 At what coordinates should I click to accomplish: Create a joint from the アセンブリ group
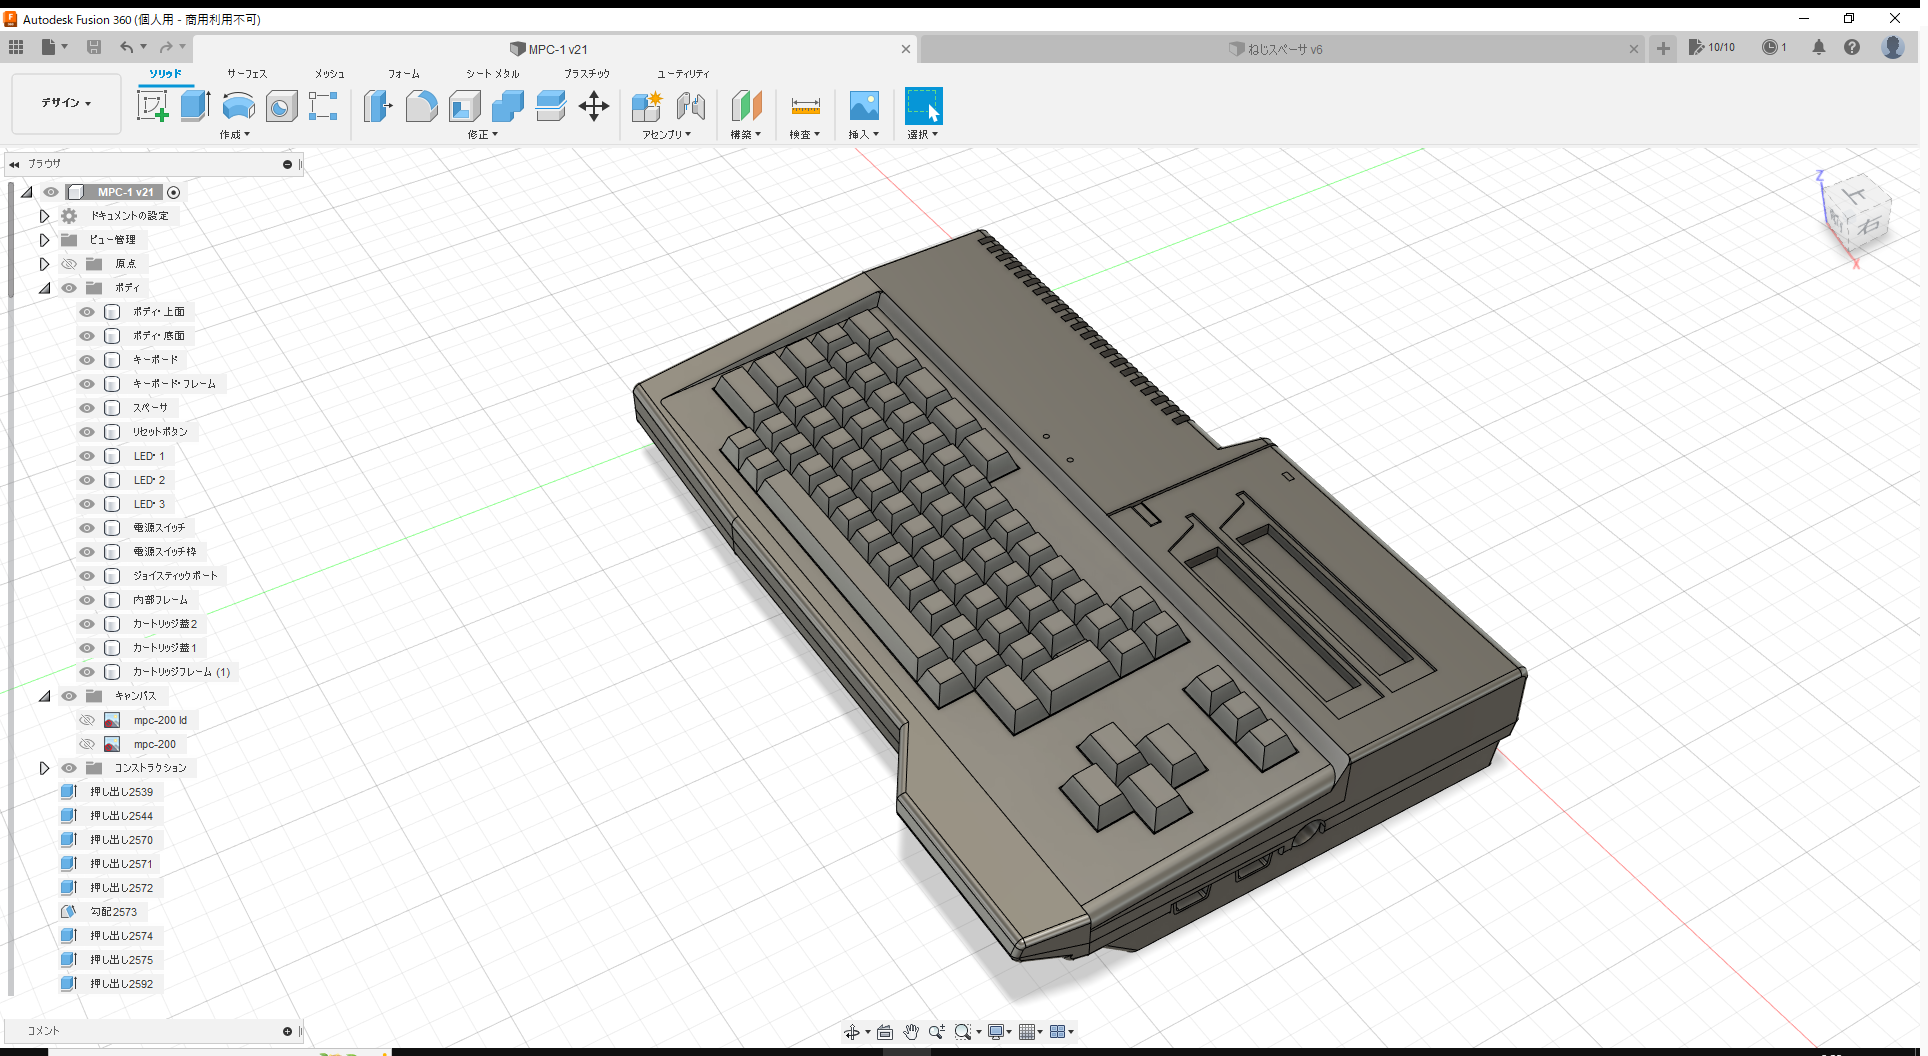tap(690, 106)
